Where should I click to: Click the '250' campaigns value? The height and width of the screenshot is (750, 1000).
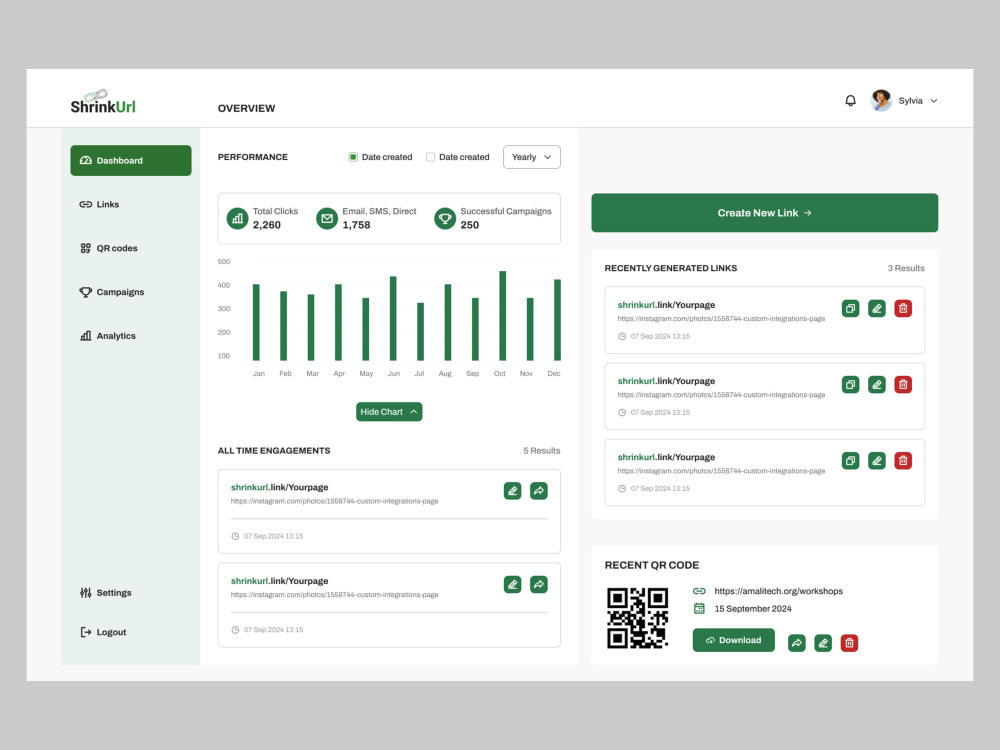click(469, 225)
